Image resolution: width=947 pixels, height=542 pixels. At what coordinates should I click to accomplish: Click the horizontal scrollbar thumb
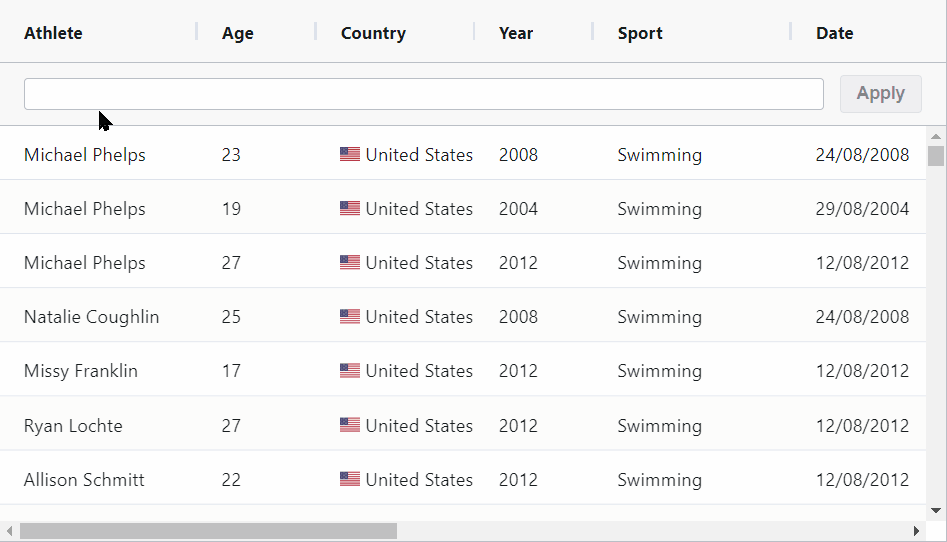coord(208,531)
